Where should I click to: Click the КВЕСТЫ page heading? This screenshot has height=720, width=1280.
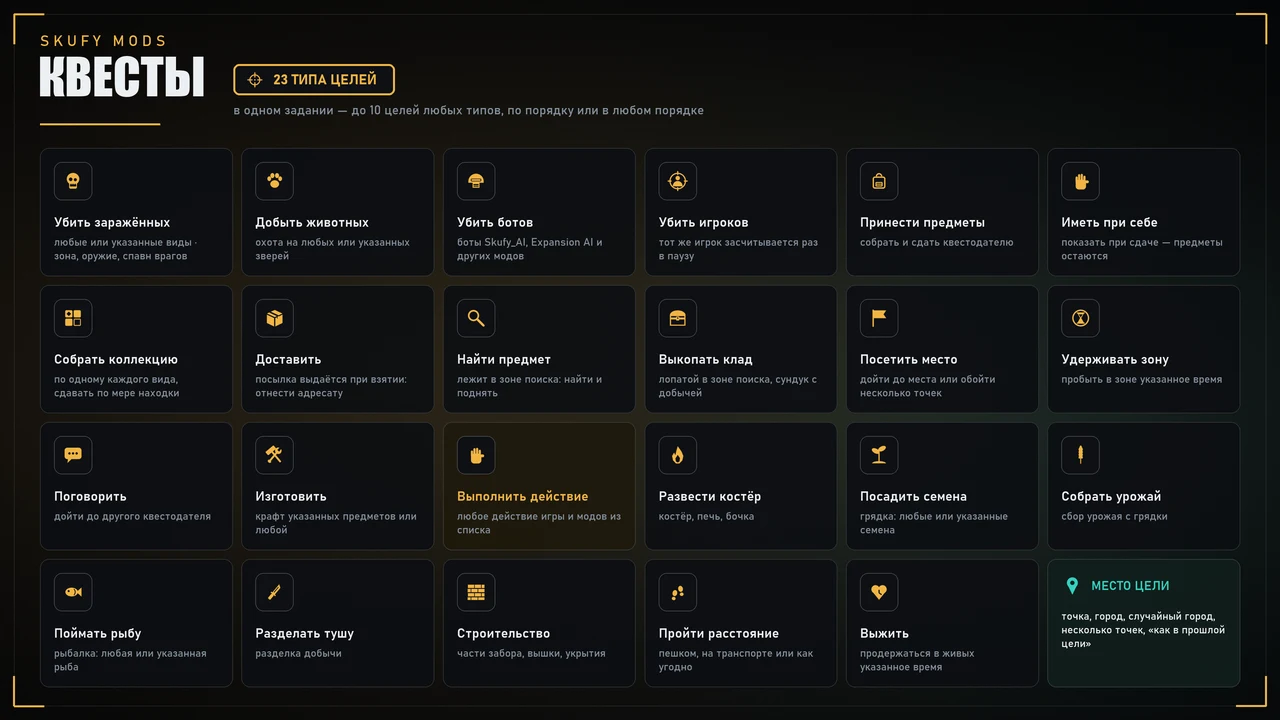(x=122, y=78)
